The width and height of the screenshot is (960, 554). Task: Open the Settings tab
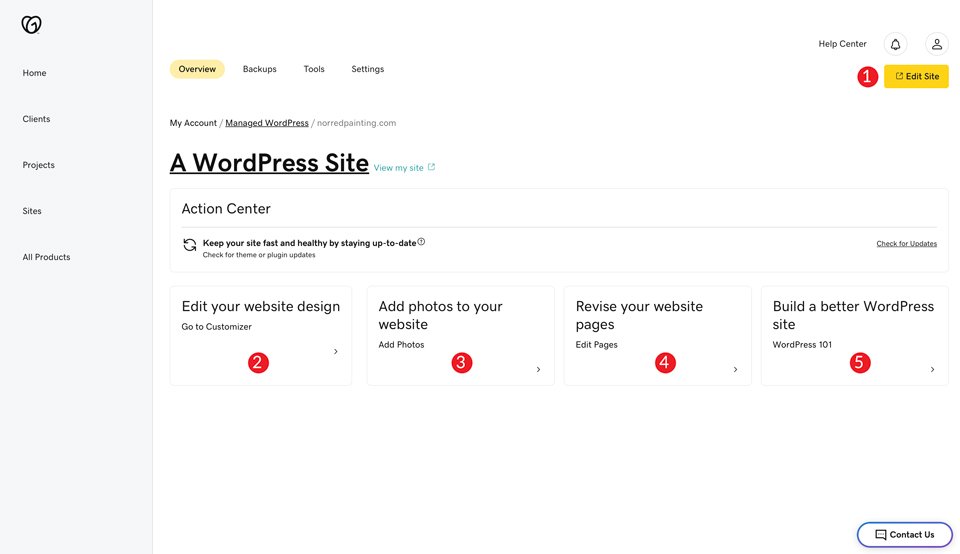point(367,69)
